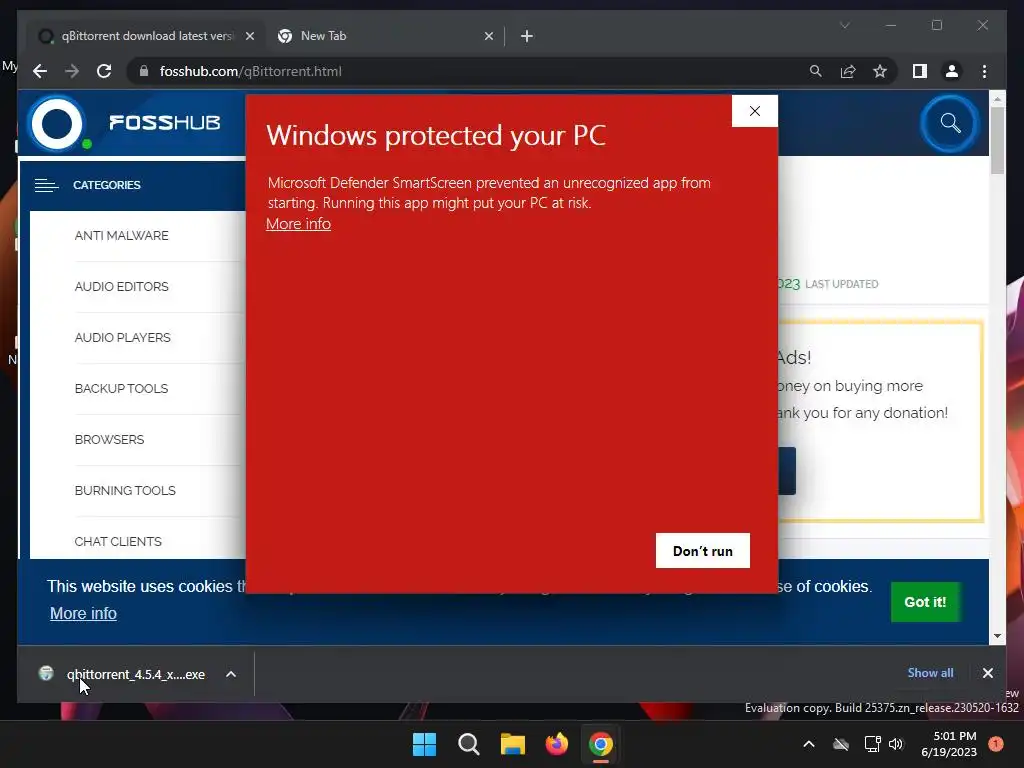The width and height of the screenshot is (1024, 768).
Task: Click the padlock site info icon
Action: 144,71
